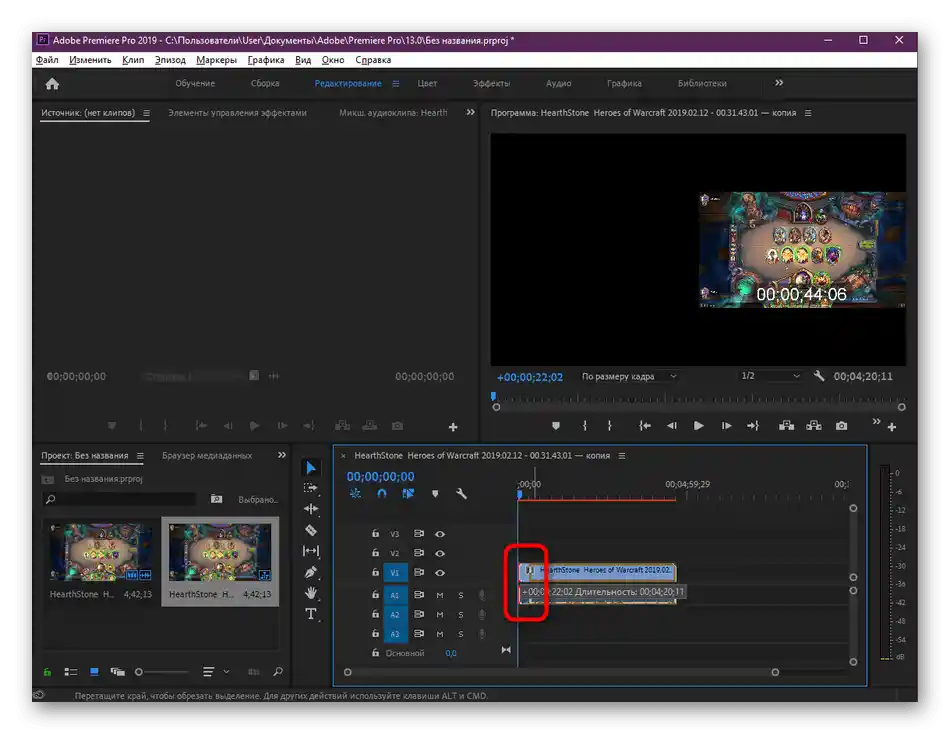The height and width of the screenshot is (734, 950).
Task: Select the Selection arrow tool
Action: pos(311,467)
